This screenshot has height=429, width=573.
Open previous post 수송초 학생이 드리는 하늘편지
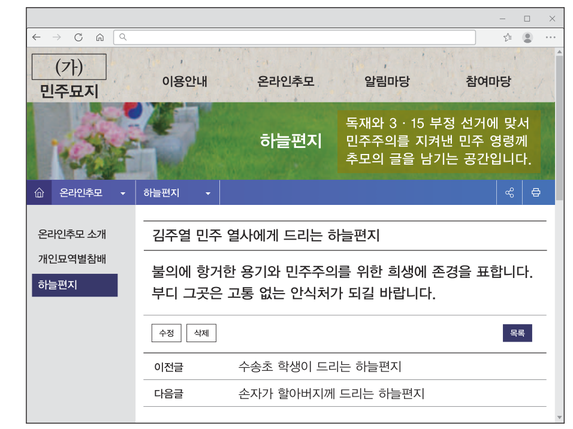[x=320, y=367]
